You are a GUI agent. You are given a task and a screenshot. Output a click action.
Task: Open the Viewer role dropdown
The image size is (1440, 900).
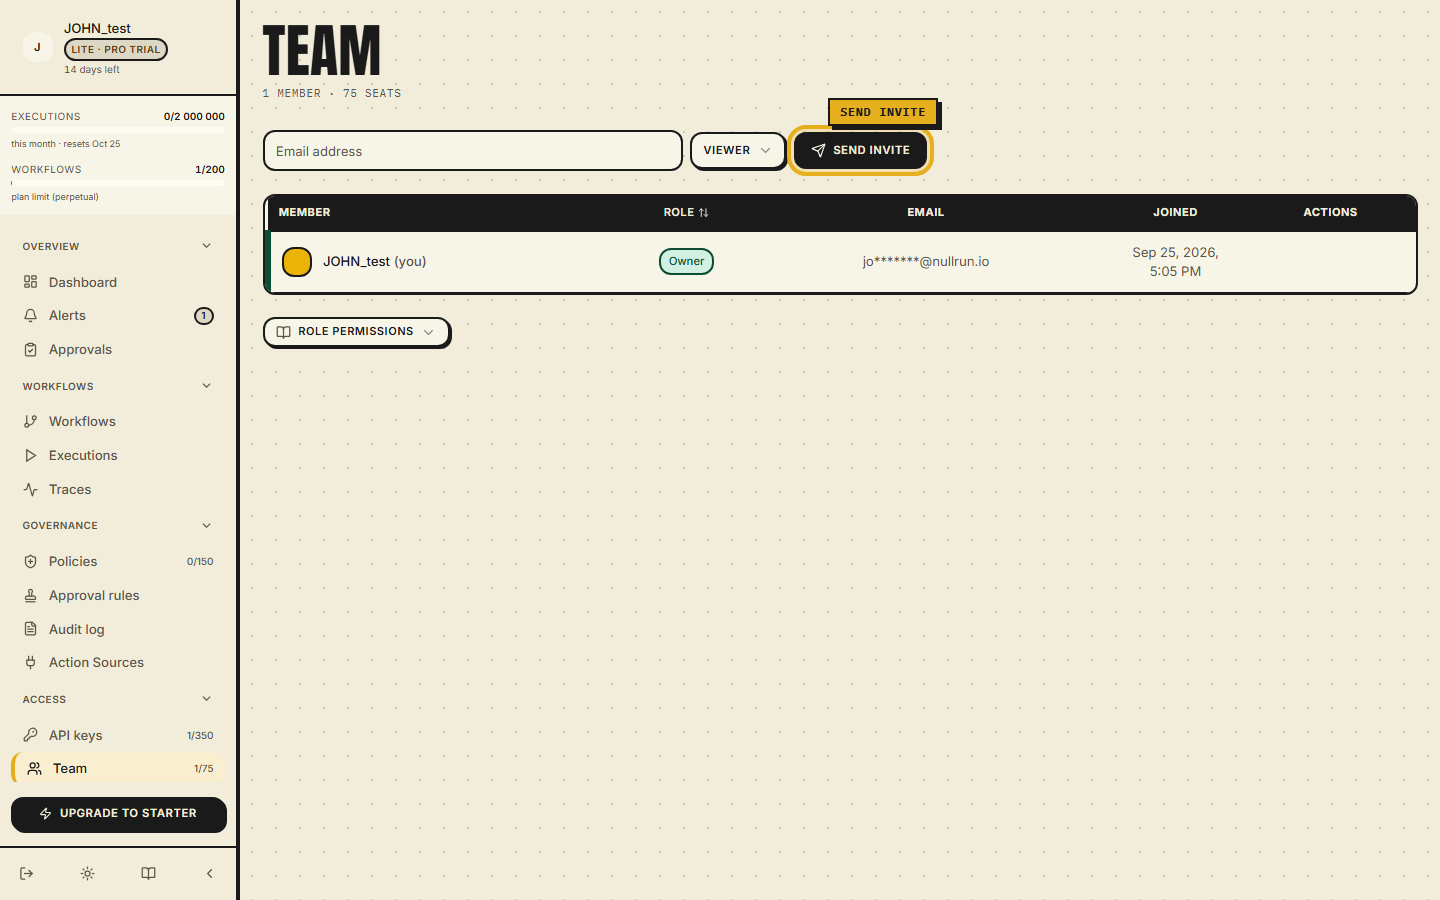[738, 151]
